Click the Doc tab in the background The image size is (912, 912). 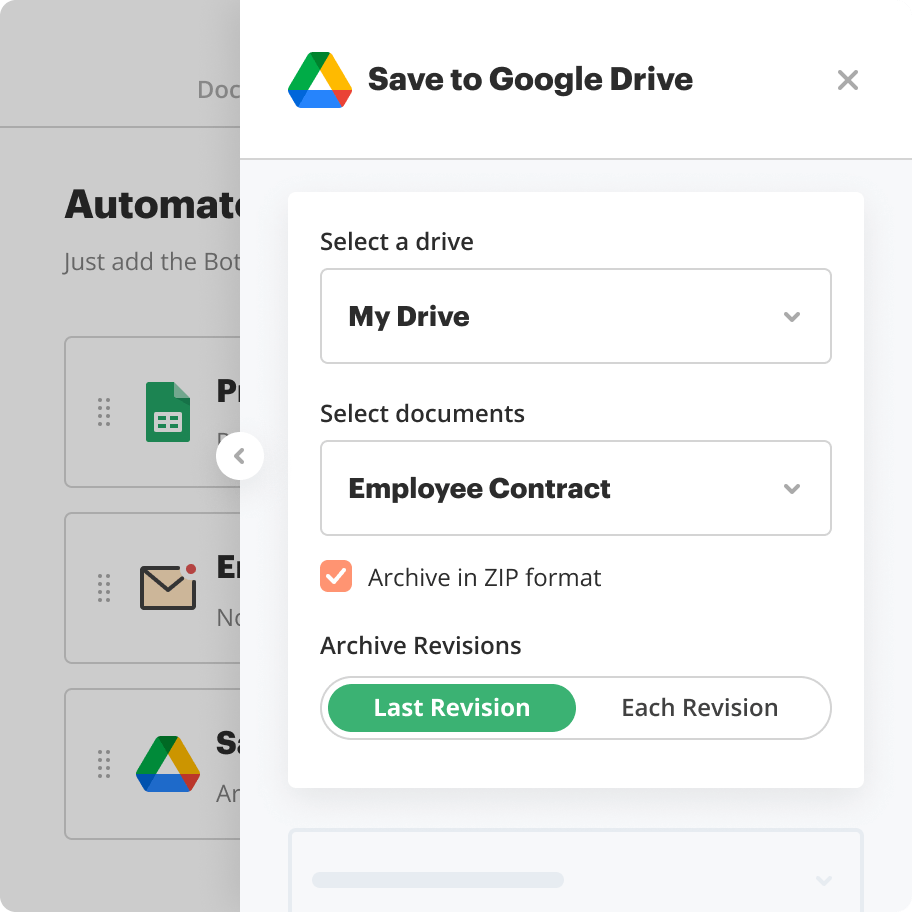(220, 90)
